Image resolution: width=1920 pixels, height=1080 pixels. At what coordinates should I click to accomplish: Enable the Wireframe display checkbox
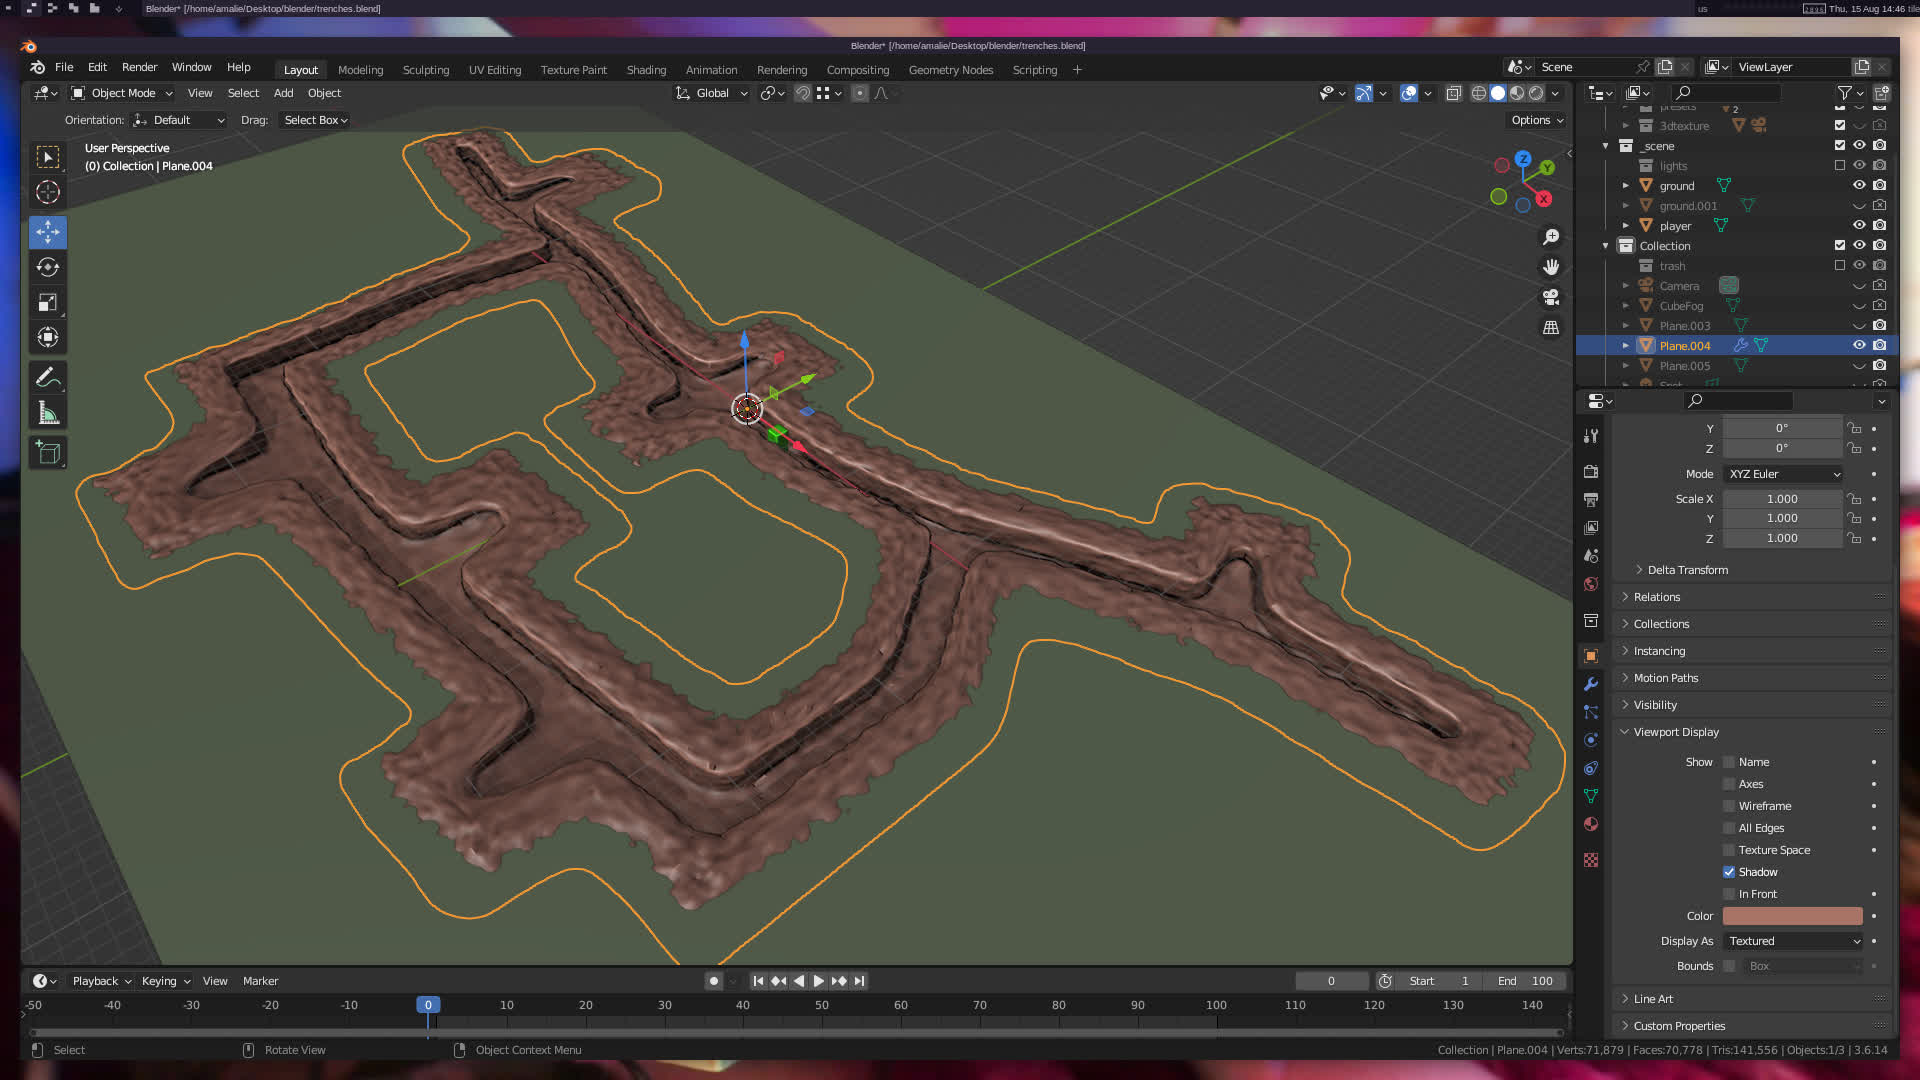1729,806
